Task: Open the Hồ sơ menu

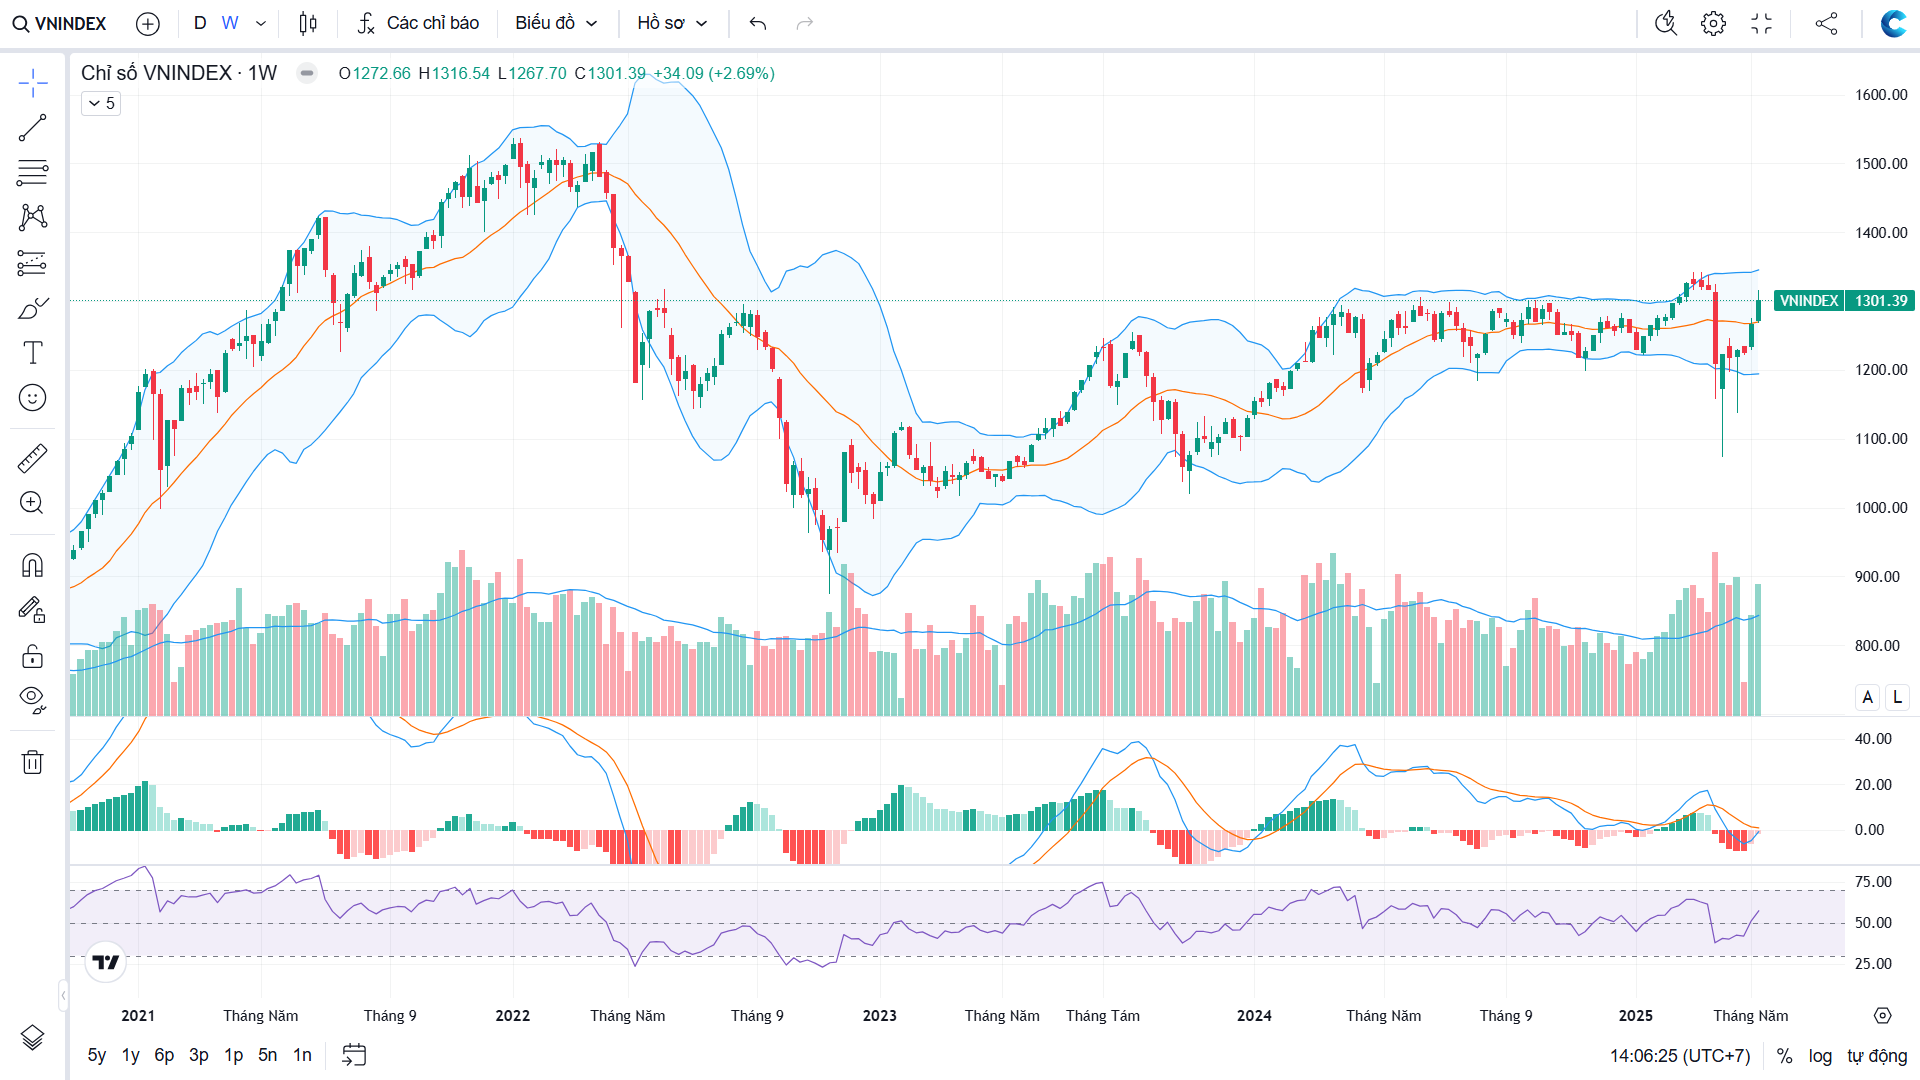Action: (672, 23)
